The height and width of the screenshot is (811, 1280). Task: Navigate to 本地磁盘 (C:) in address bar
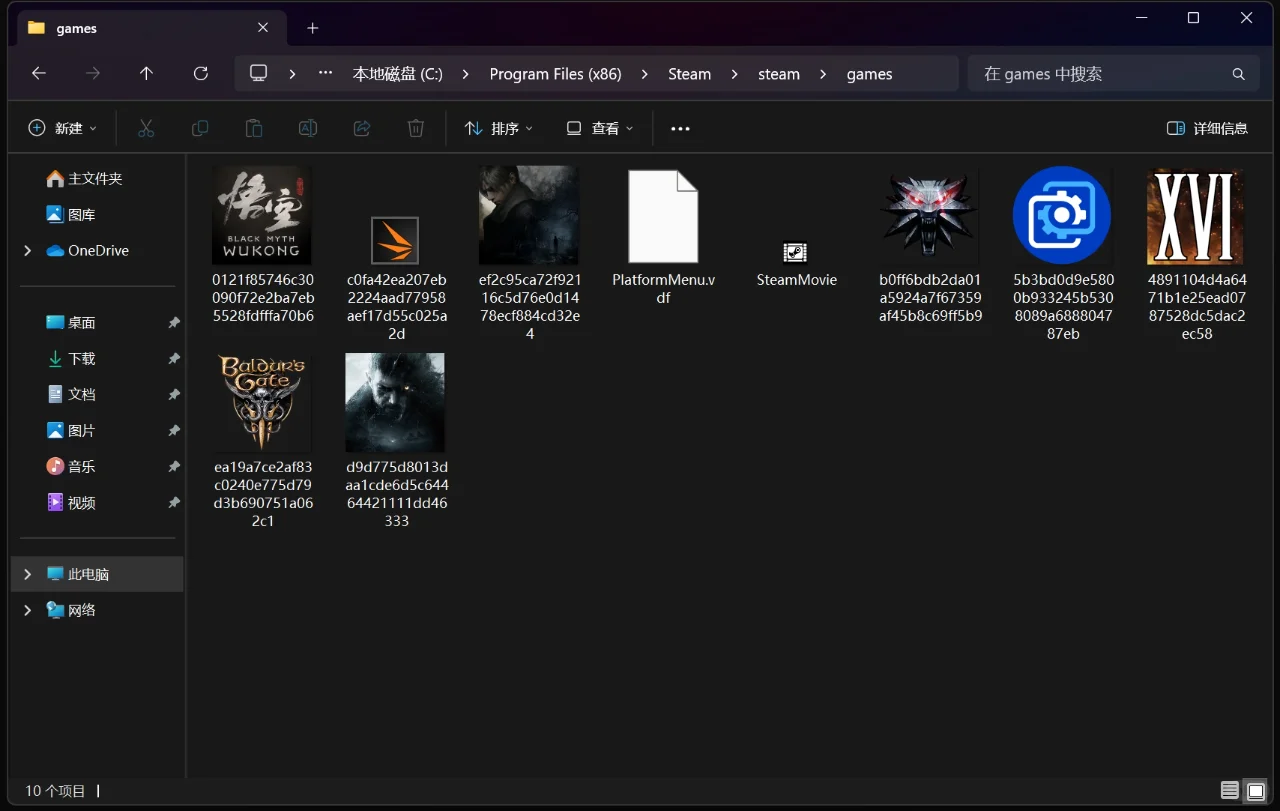(397, 74)
